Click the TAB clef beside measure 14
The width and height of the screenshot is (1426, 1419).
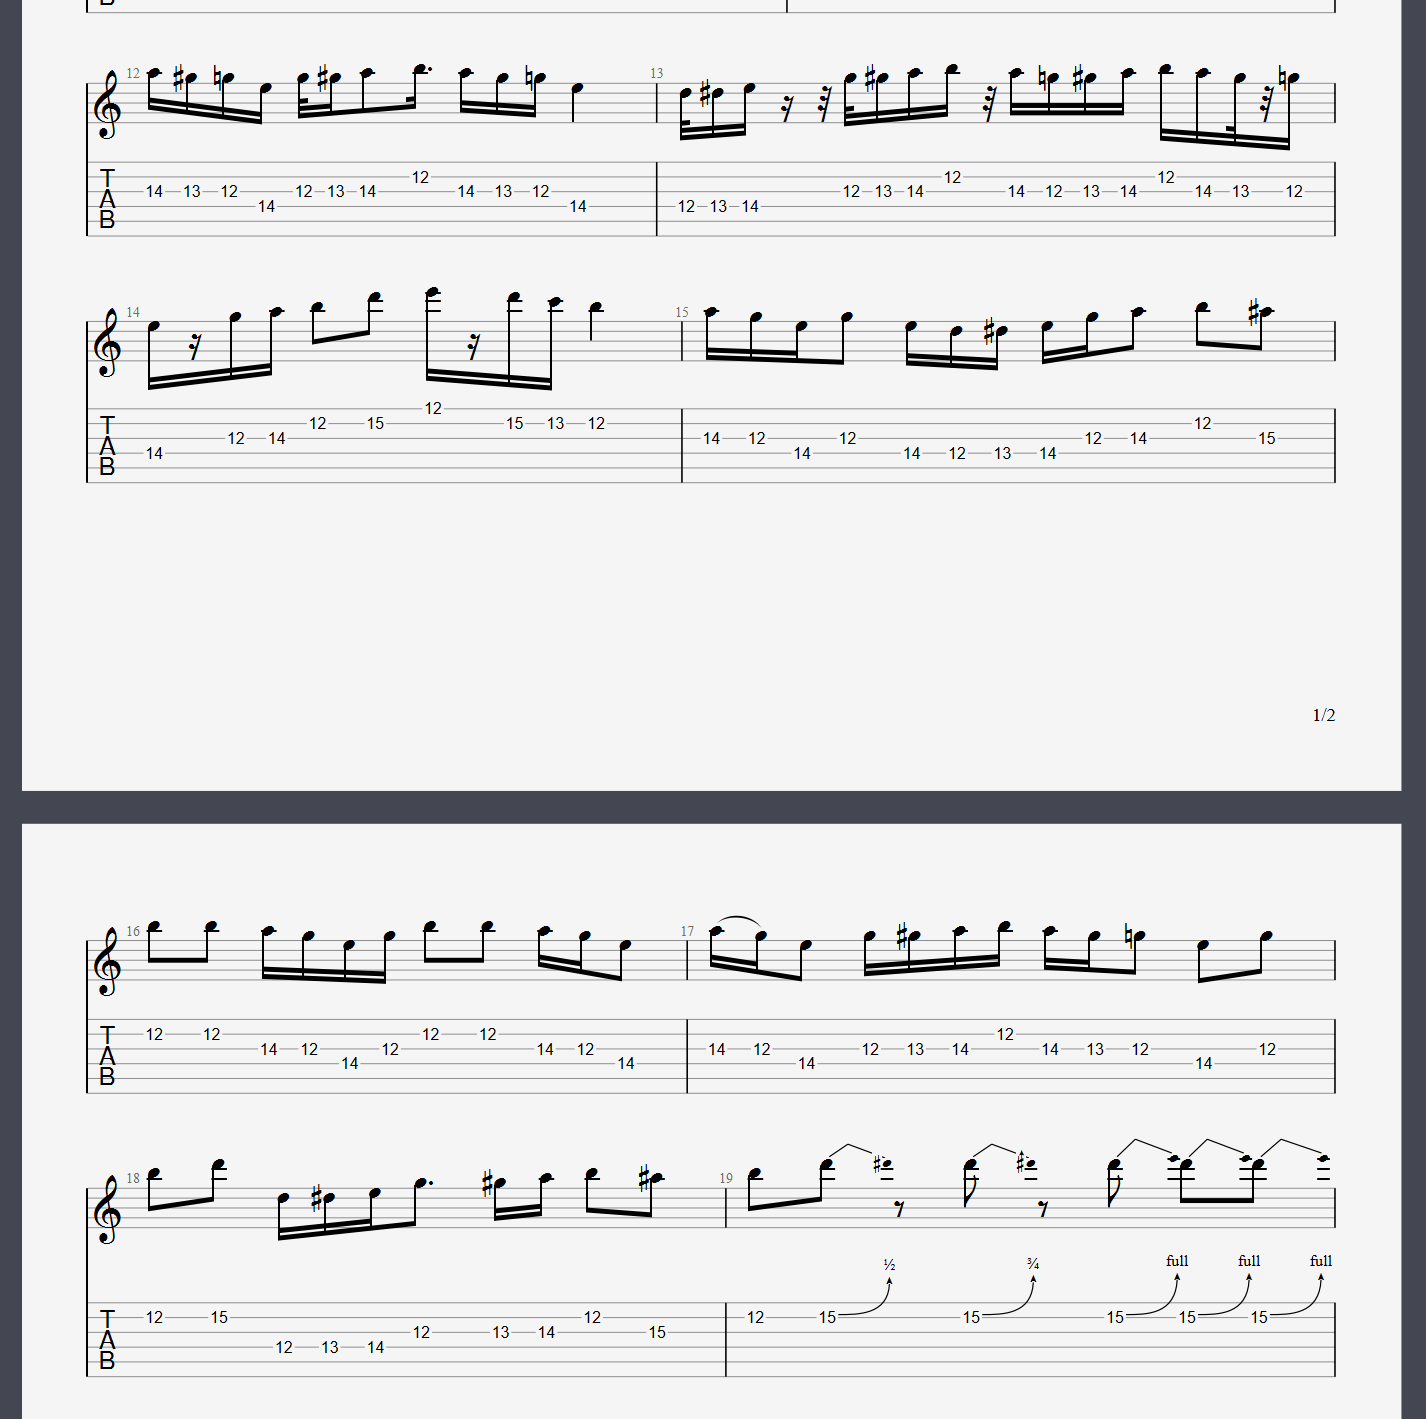point(107,446)
